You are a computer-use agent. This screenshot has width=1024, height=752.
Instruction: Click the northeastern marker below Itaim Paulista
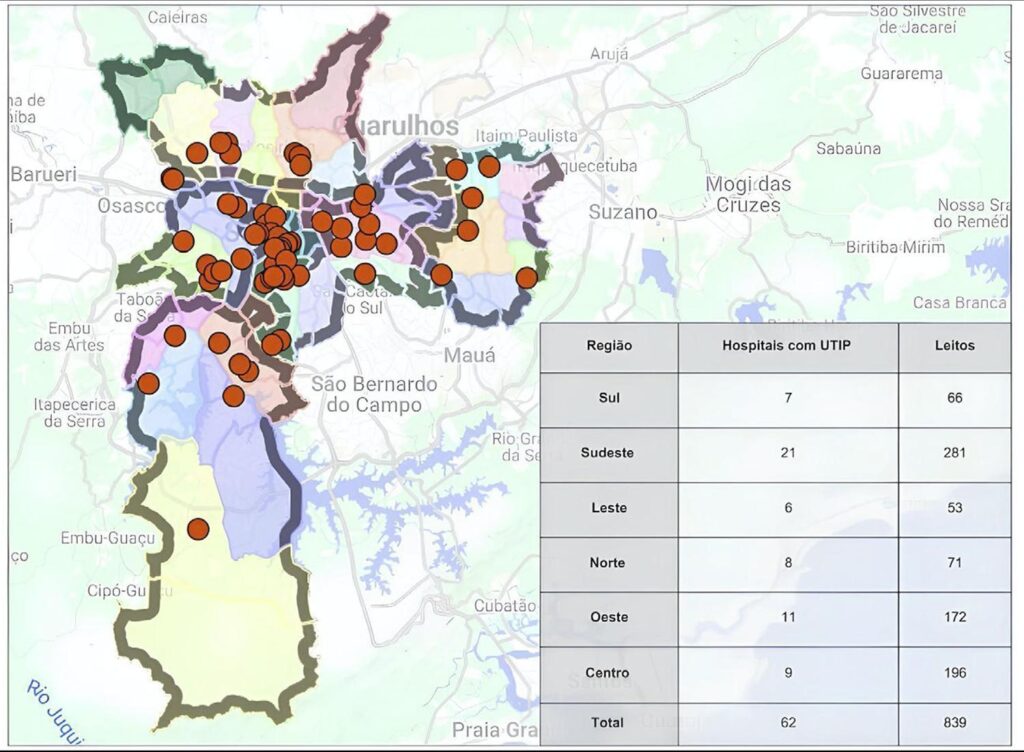pyautogui.click(x=489, y=167)
